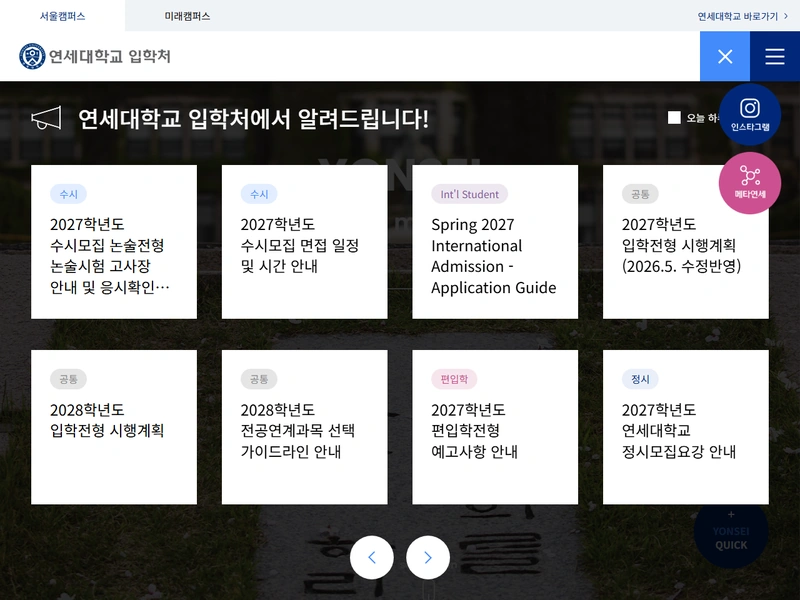Image resolution: width=800 pixels, height=600 pixels.
Task: Open the 2027 입학전형 시행계획 (2026.5. 수정반영) card
Action: pyautogui.click(x=686, y=242)
